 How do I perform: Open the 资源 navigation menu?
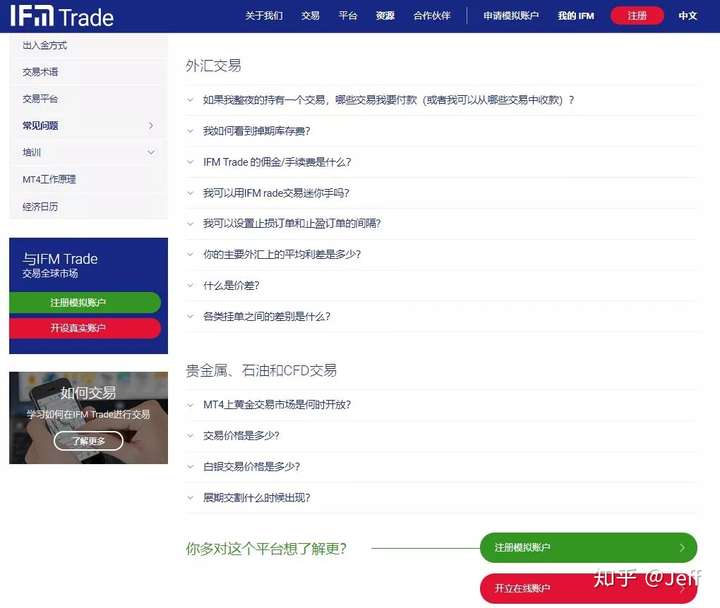385,16
